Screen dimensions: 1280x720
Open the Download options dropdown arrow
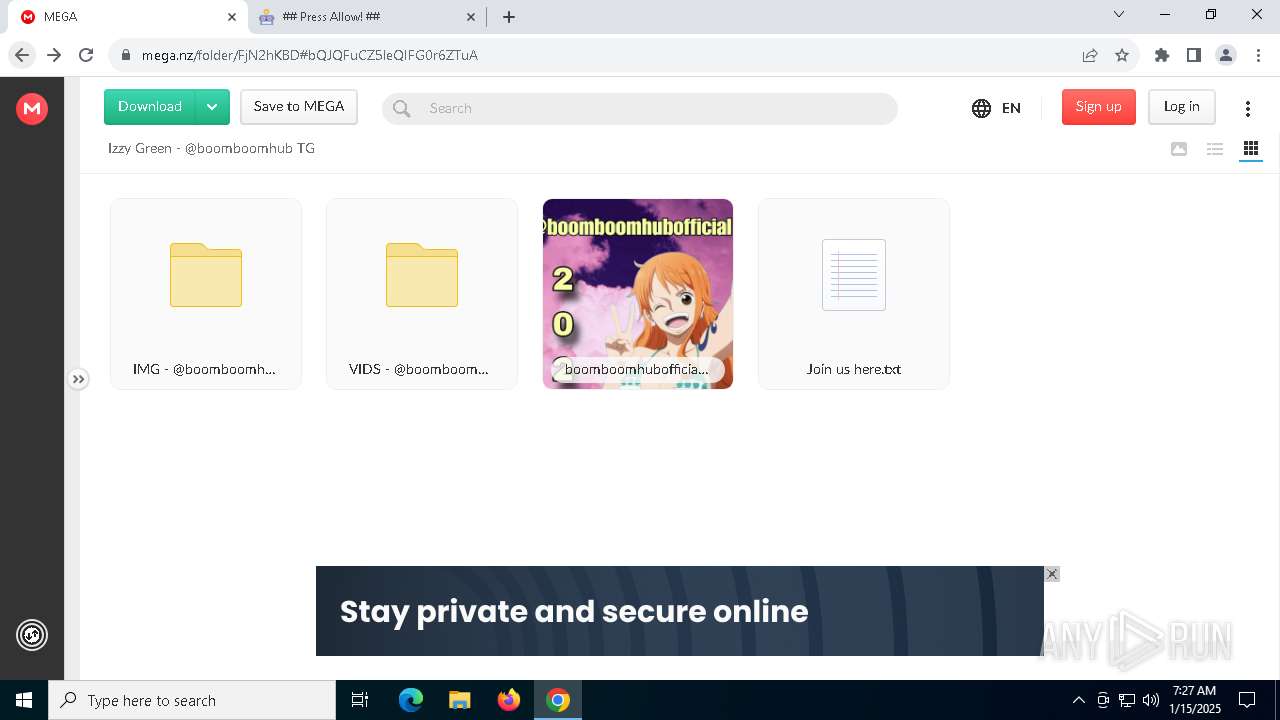point(213,107)
